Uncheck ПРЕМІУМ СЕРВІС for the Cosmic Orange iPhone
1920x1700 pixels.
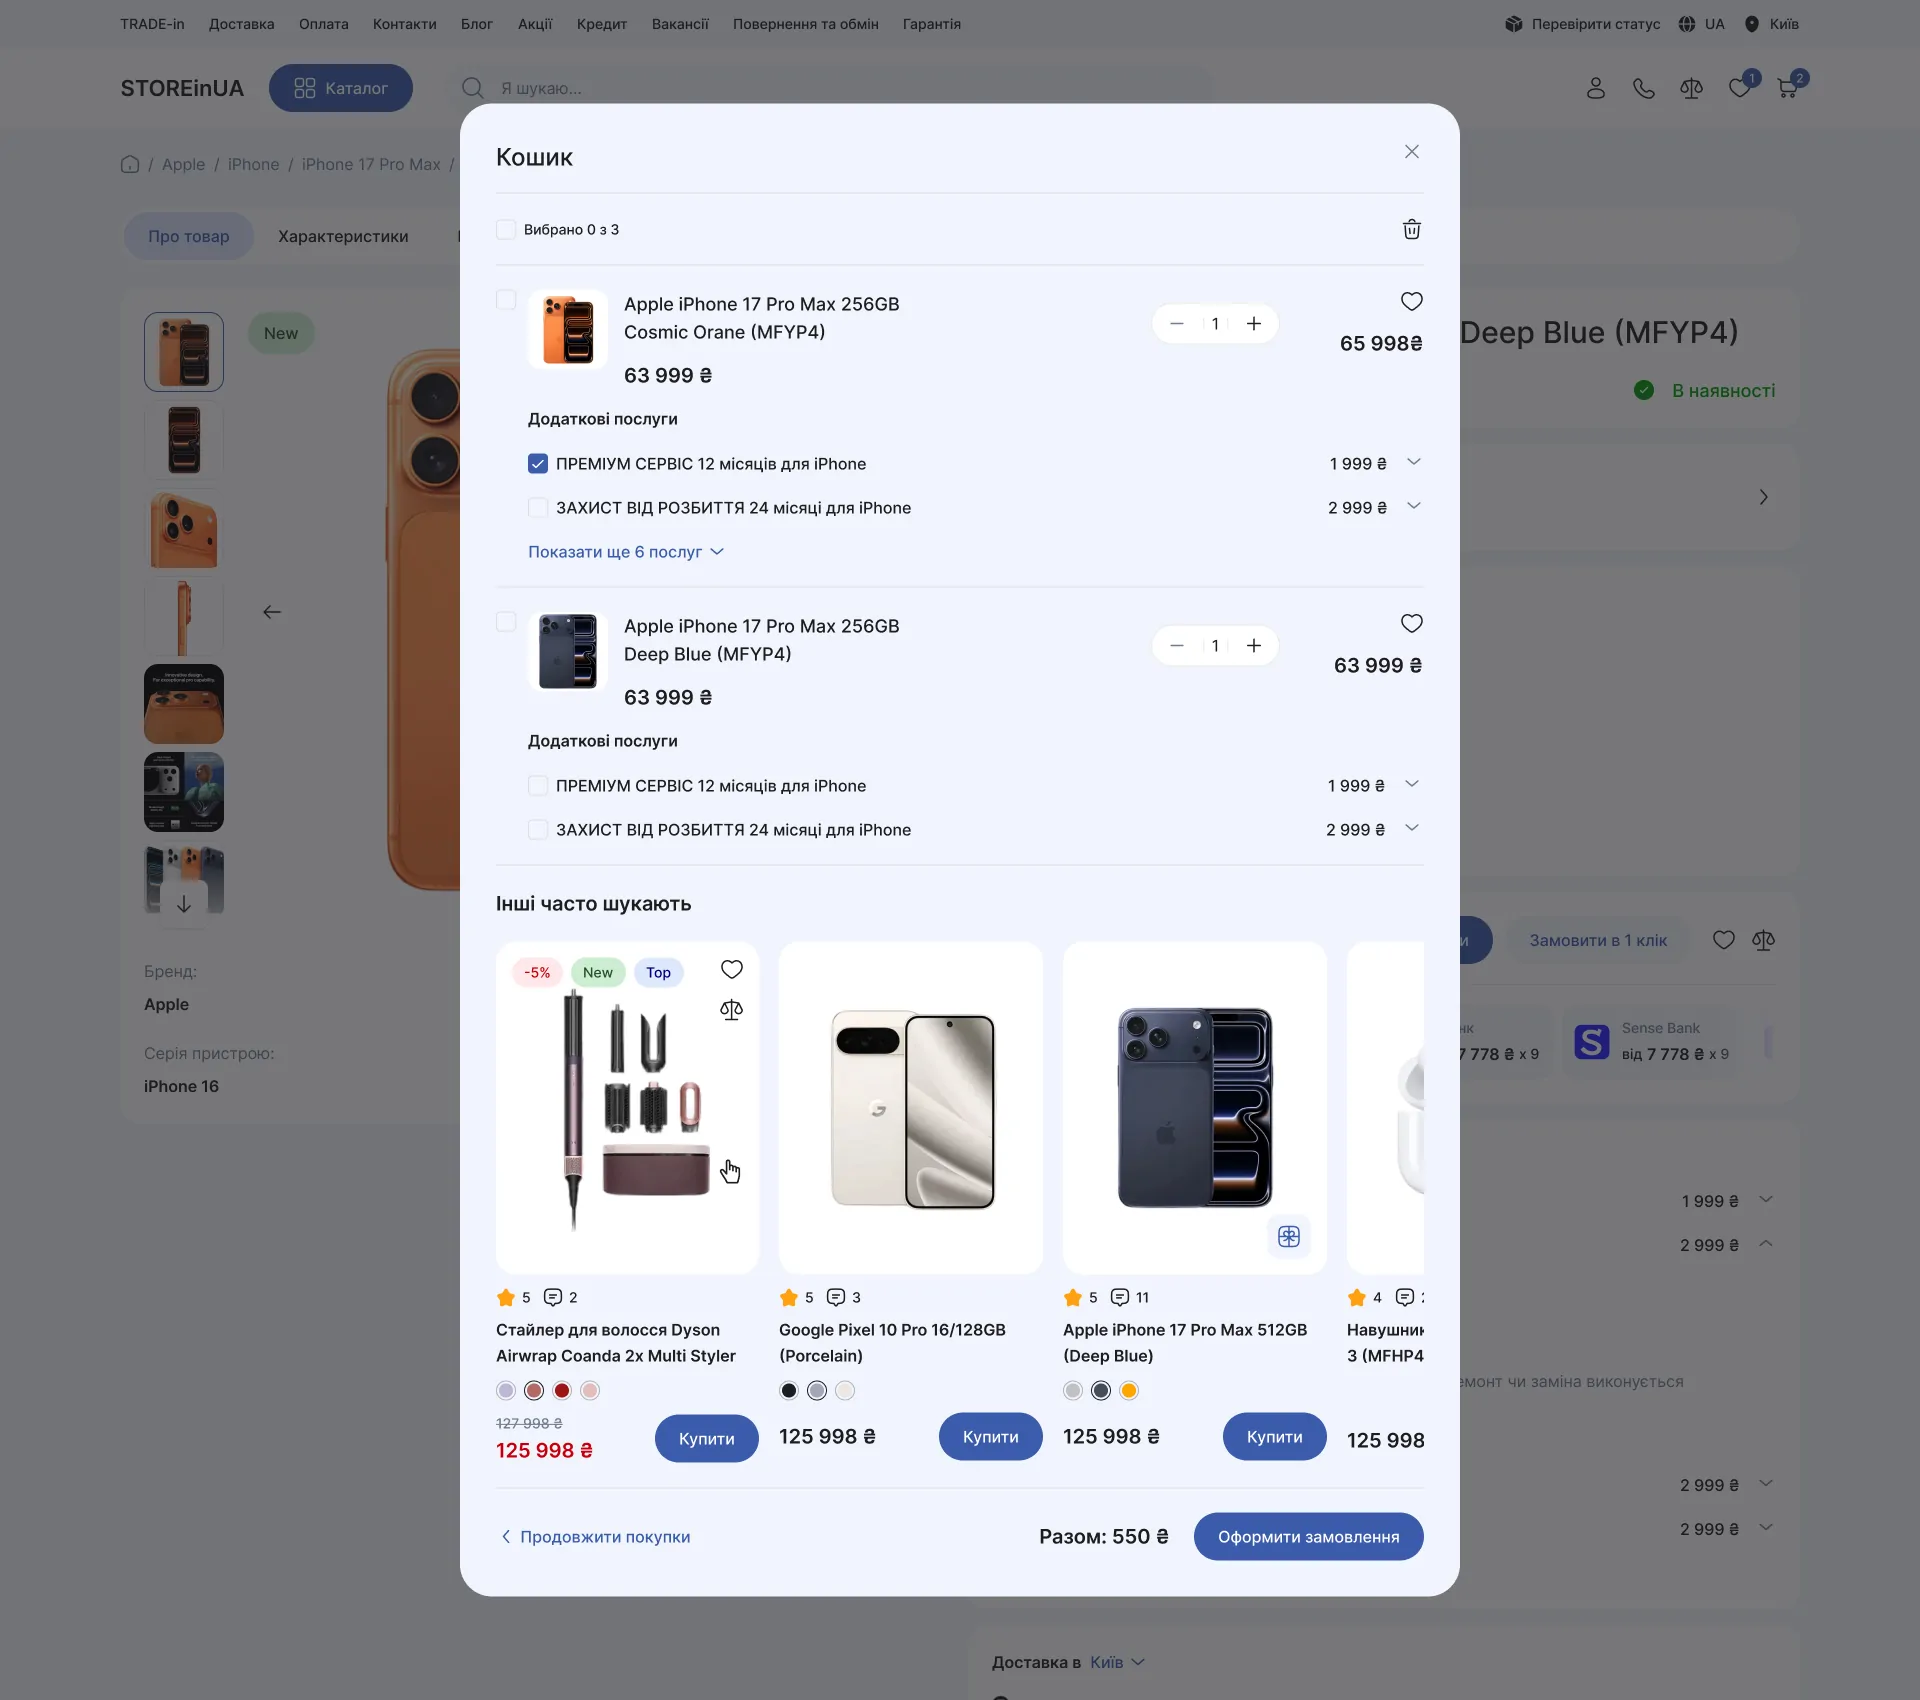tap(538, 463)
